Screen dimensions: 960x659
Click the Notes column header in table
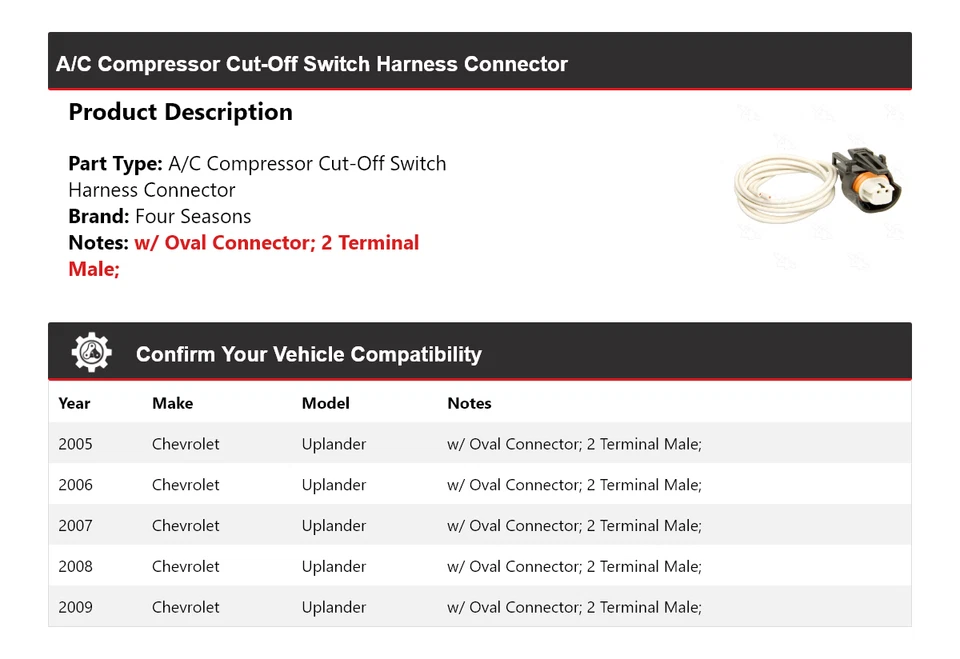point(469,403)
